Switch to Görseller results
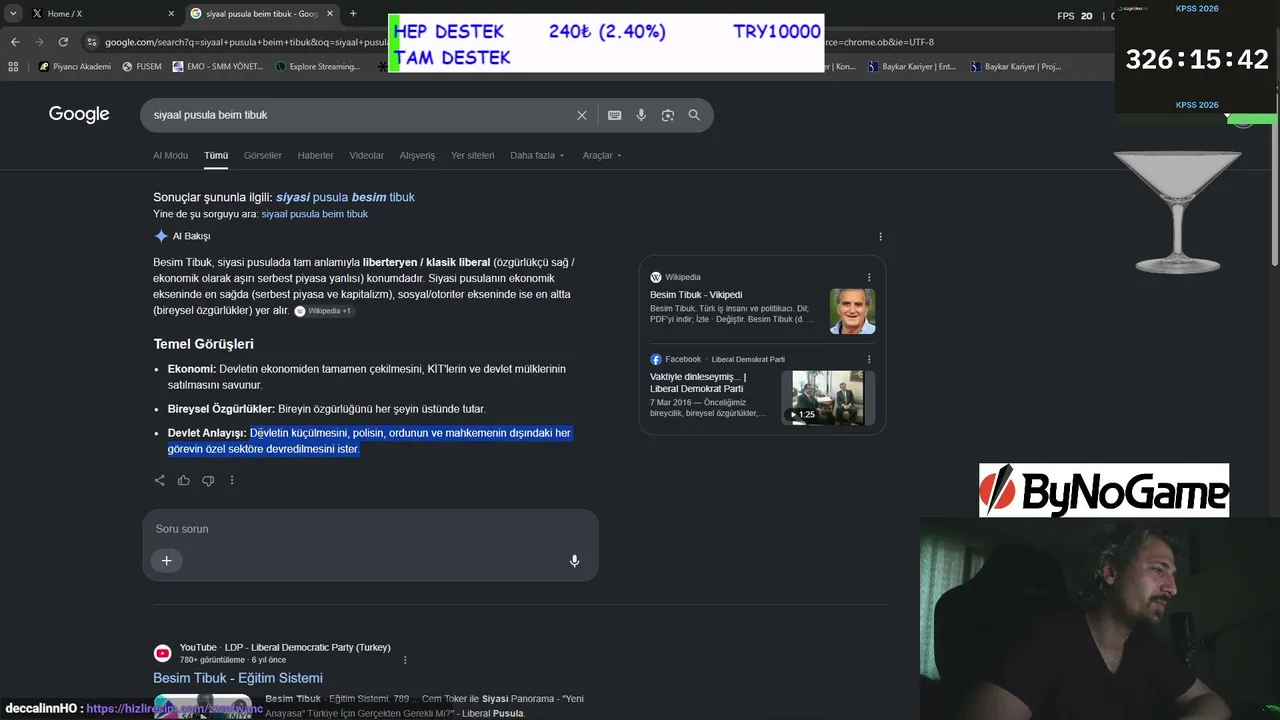This screenshot has height=720, width=1280. pos(263,156)
